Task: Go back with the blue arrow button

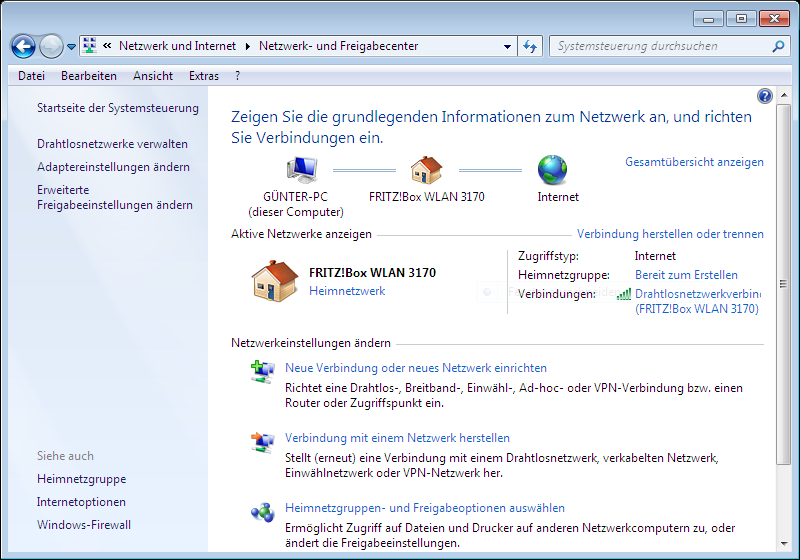Action: pos(23,46)
